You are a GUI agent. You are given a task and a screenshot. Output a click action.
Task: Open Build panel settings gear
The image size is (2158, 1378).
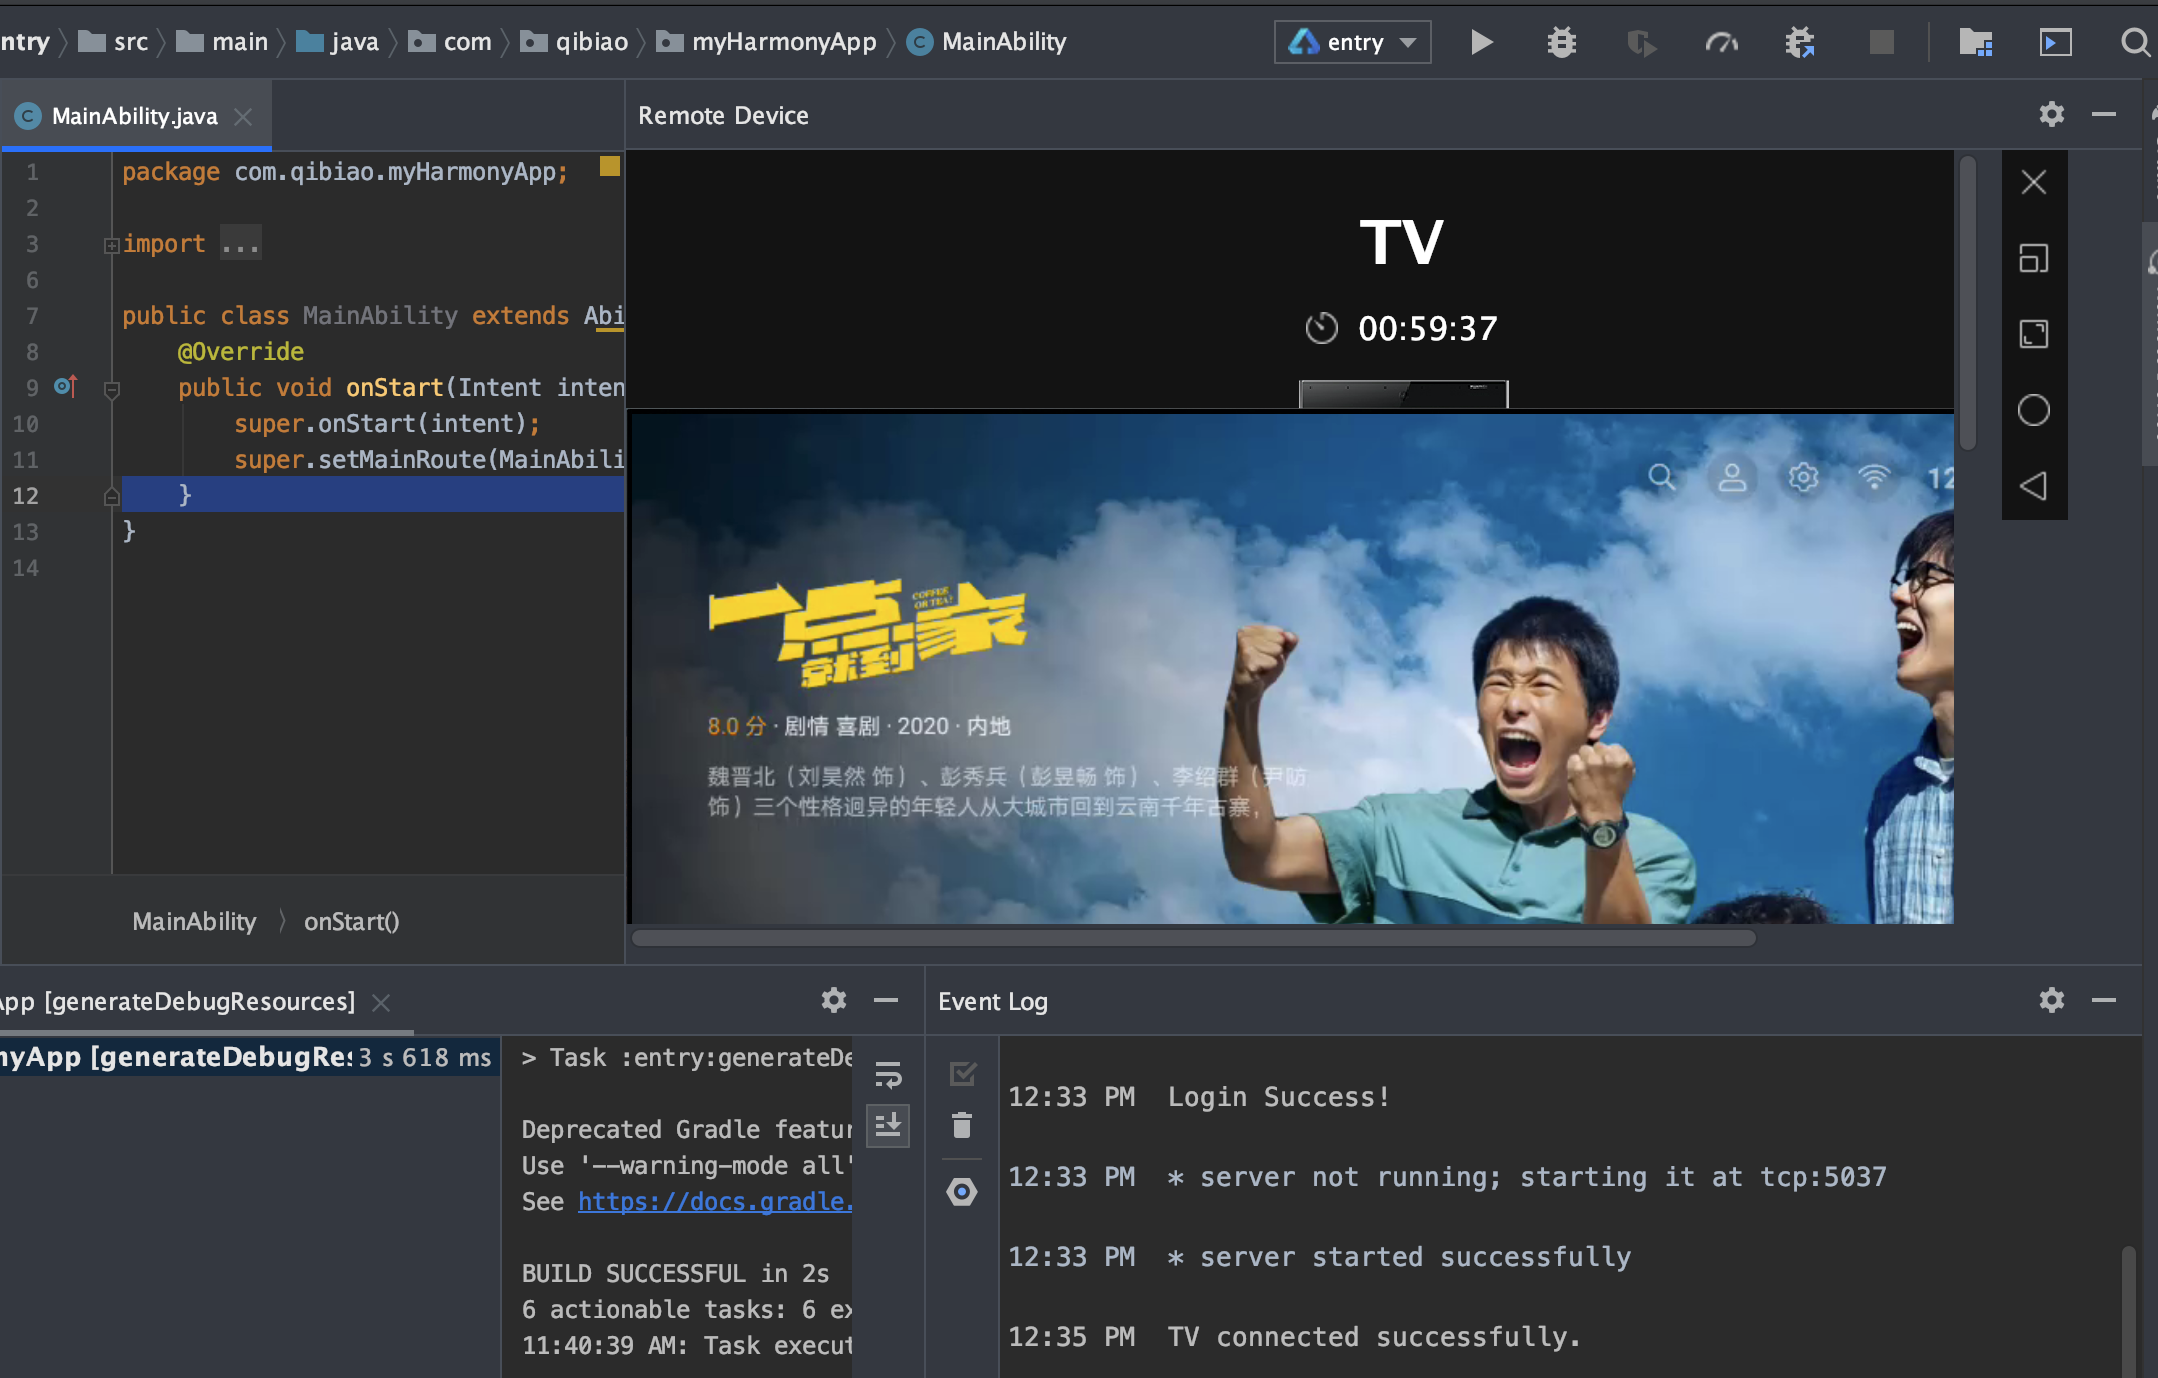tap(833, 1000)
